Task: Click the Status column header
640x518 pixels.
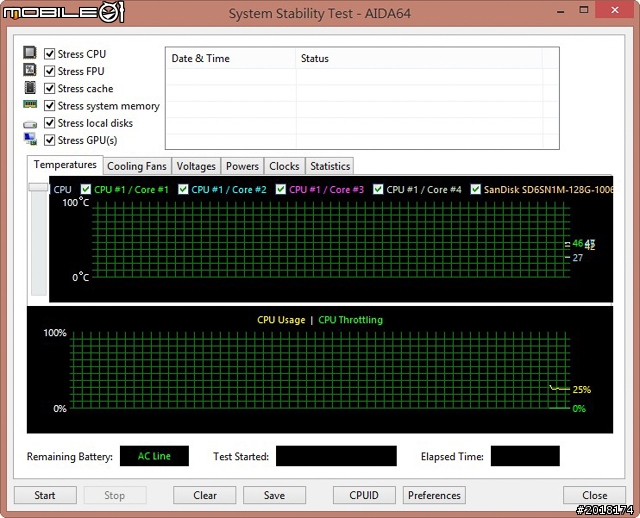Action: pyautogui.click(x=419, y=58)
